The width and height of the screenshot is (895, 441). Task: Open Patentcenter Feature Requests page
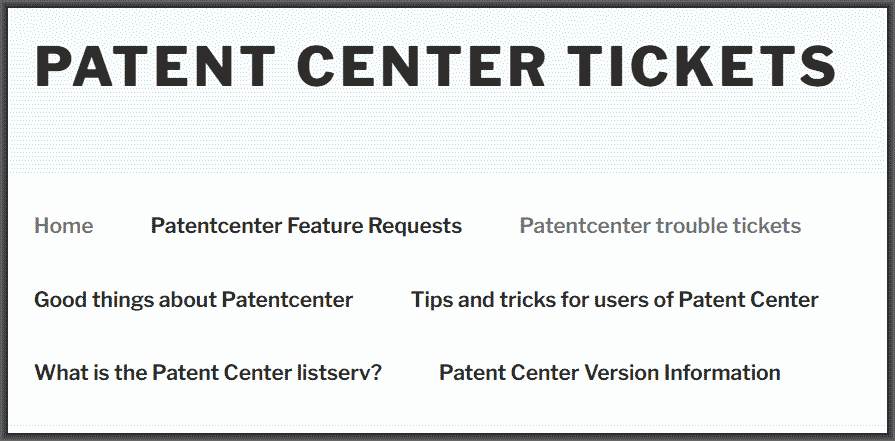tap(306, 226)
